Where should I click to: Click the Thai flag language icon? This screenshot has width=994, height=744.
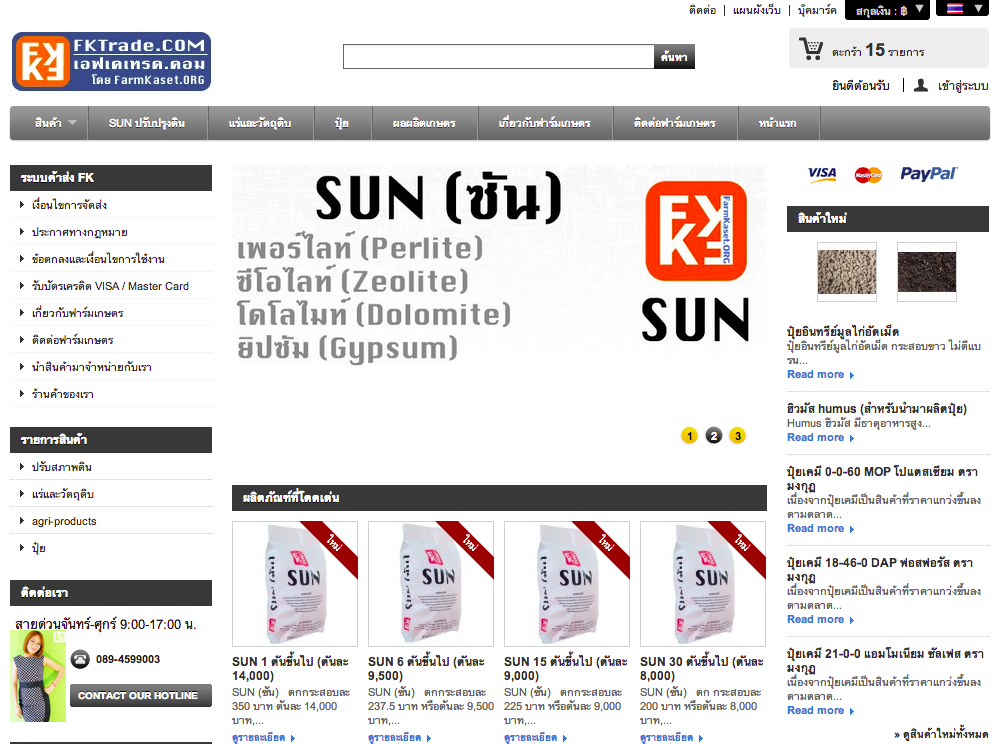tap(955, 8)
